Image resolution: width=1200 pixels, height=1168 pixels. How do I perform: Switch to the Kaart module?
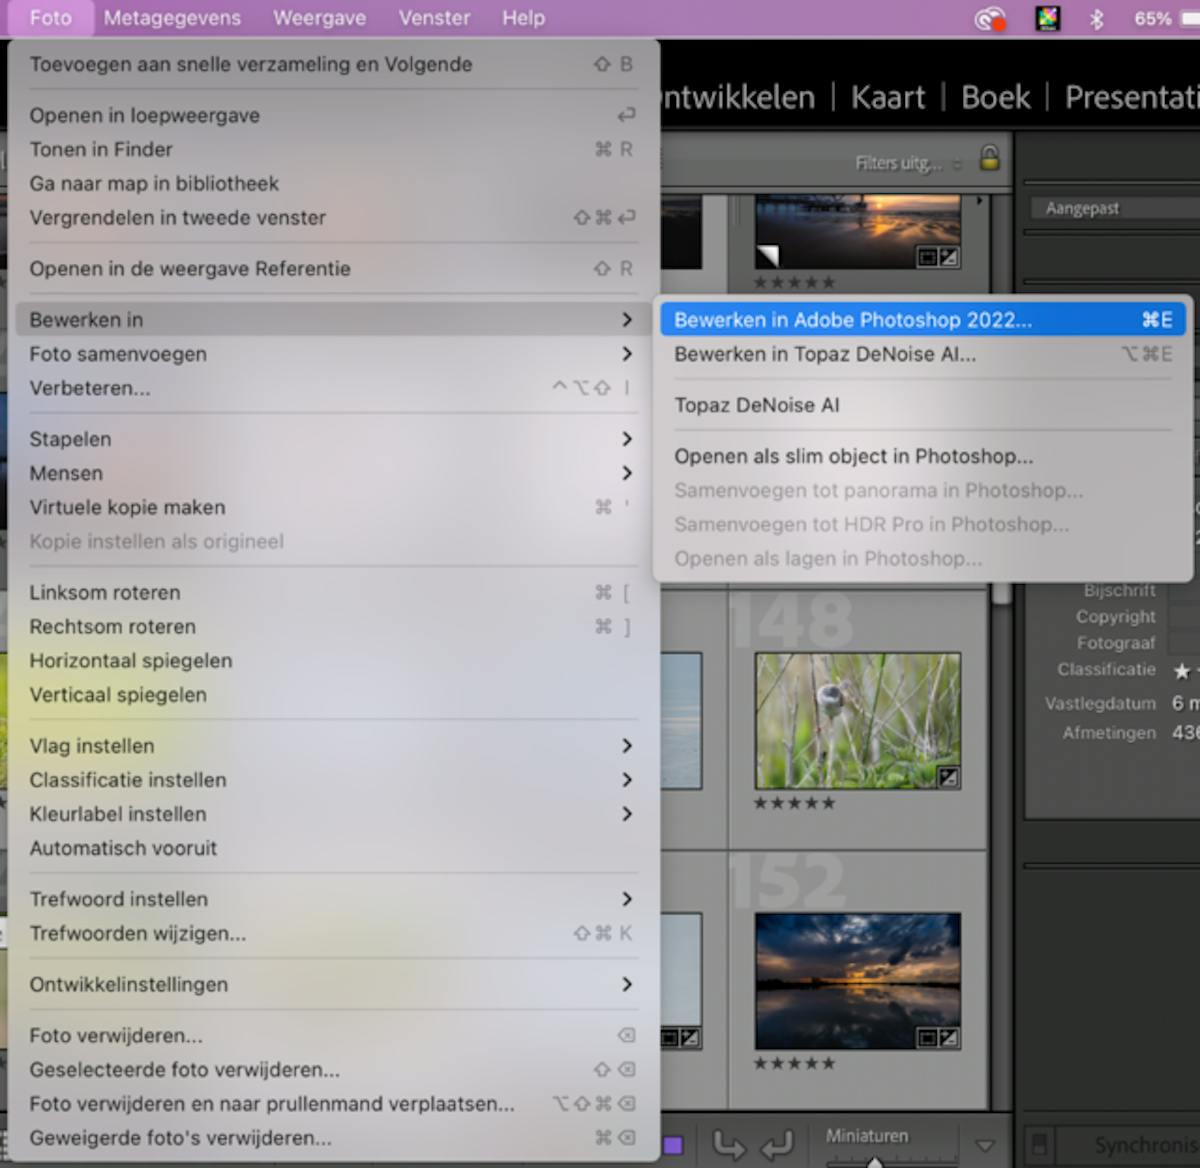click(888, 97)
